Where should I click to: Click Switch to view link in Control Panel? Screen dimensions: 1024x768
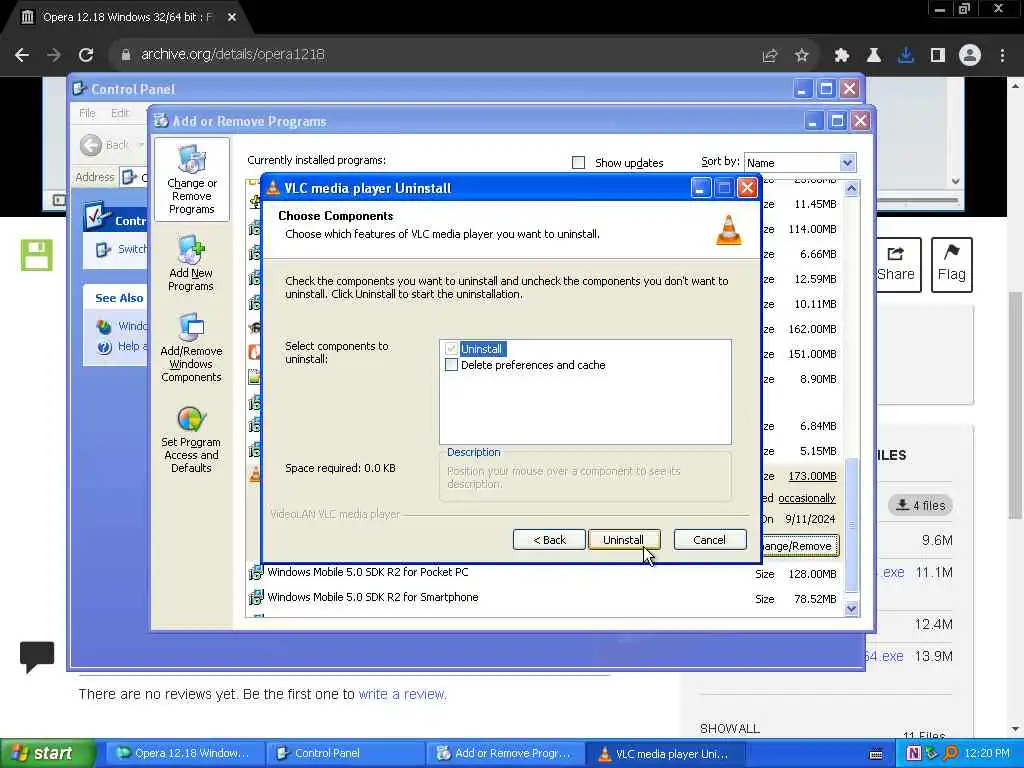coord(122,249)
